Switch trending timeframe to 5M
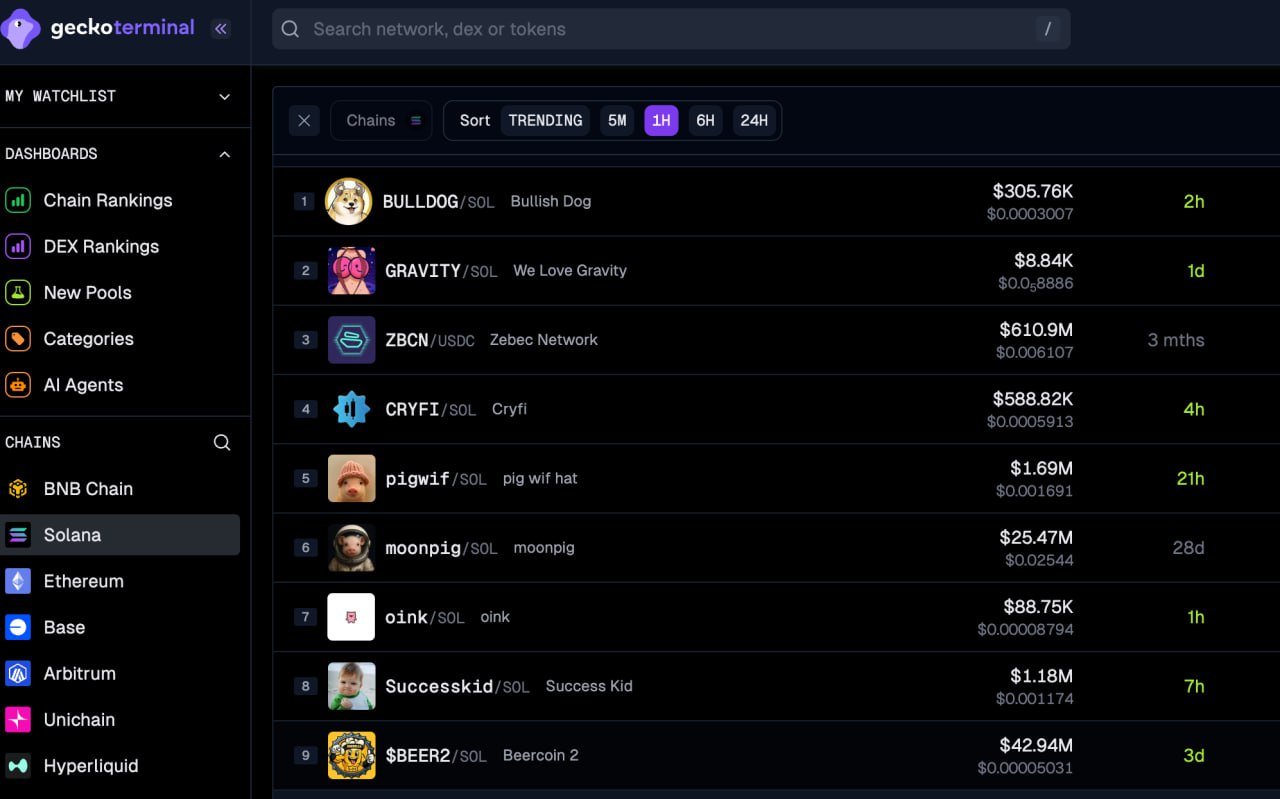This screenshot has width=1280, height=799. pos(617,120)
